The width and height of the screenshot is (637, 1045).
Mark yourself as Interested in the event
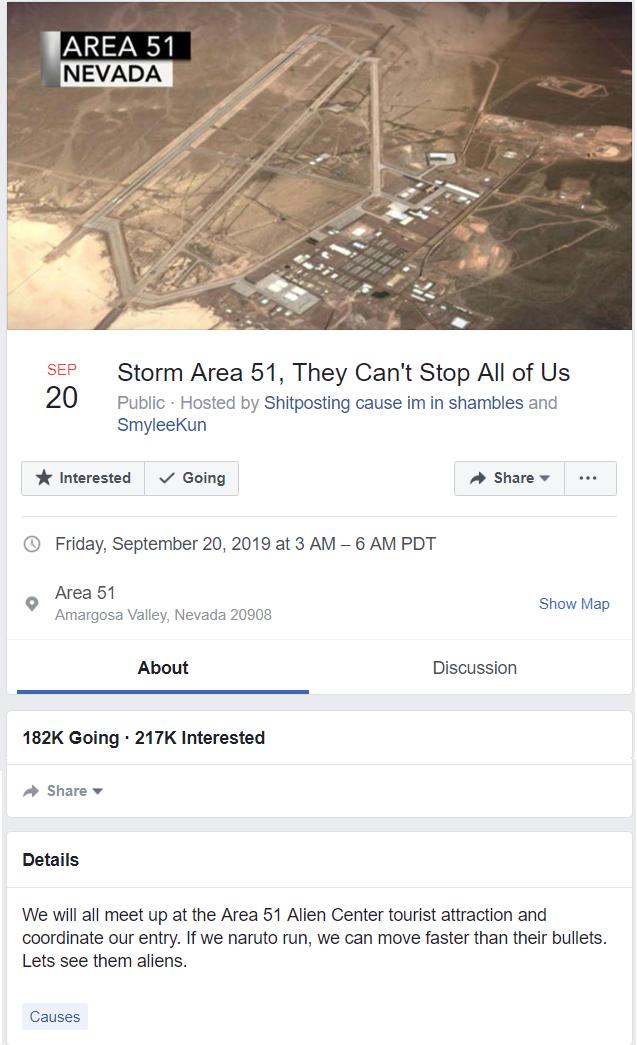84,478
